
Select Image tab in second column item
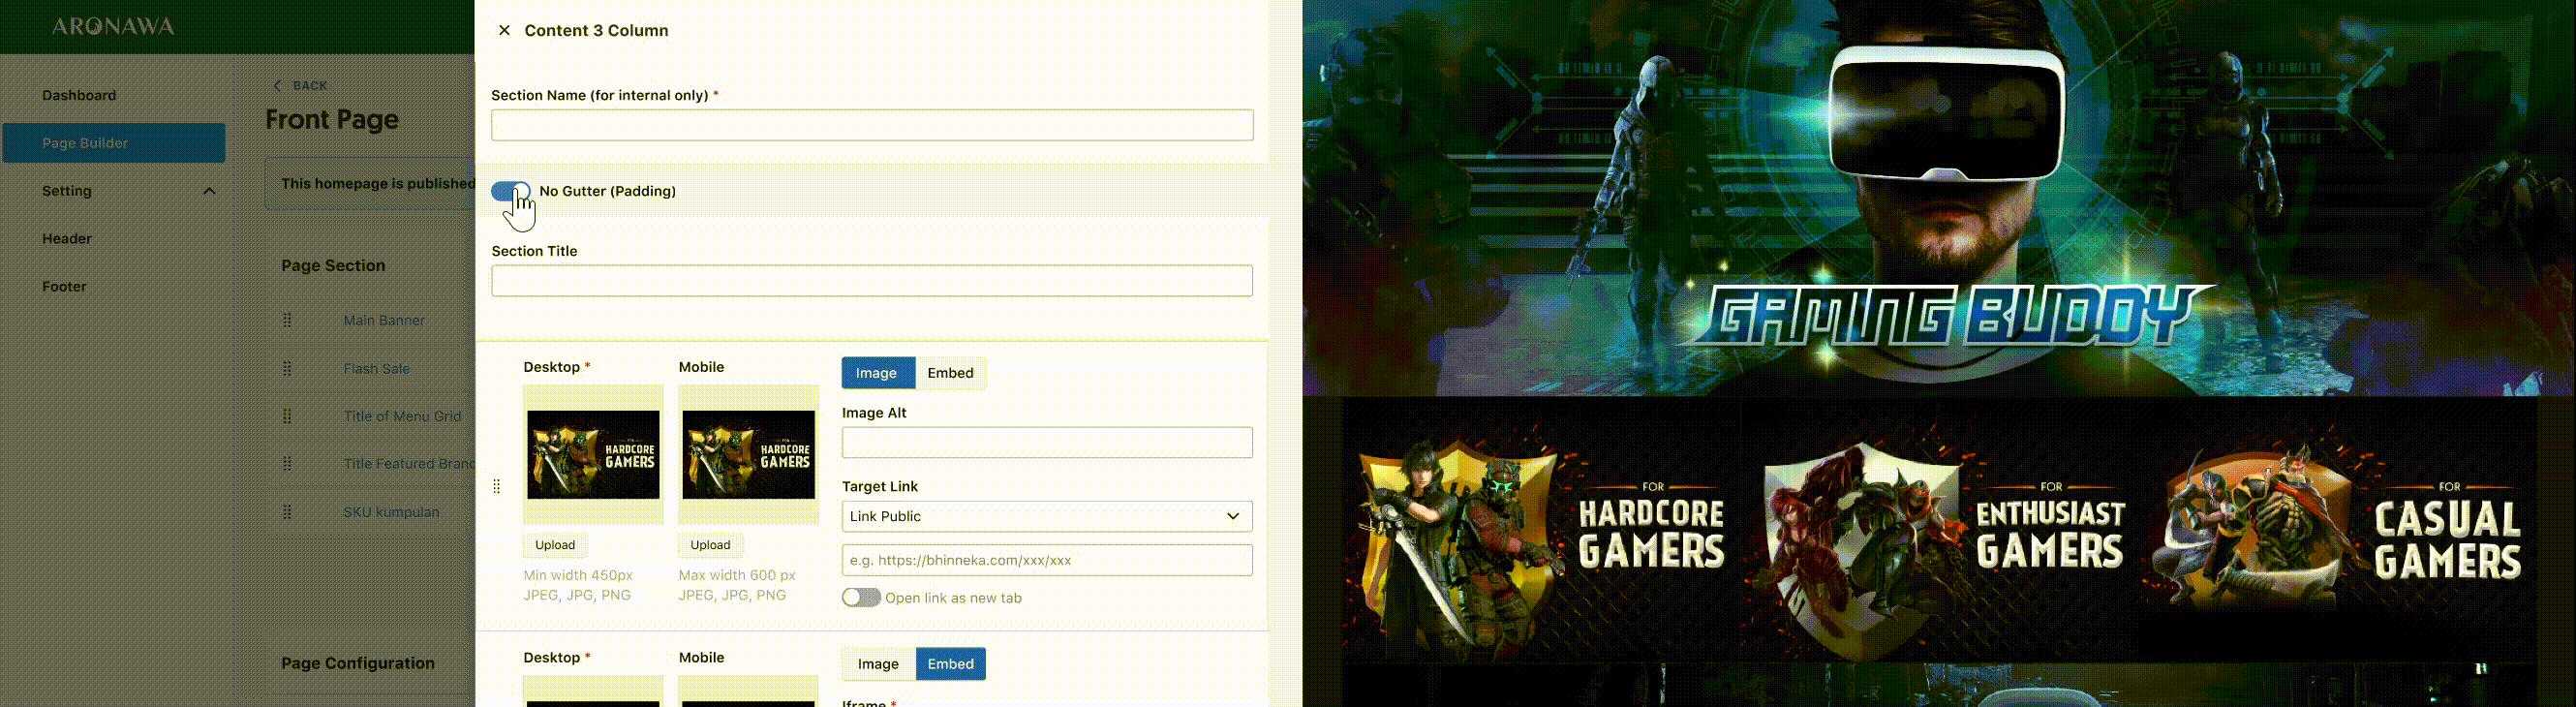(x=878, y=664)
